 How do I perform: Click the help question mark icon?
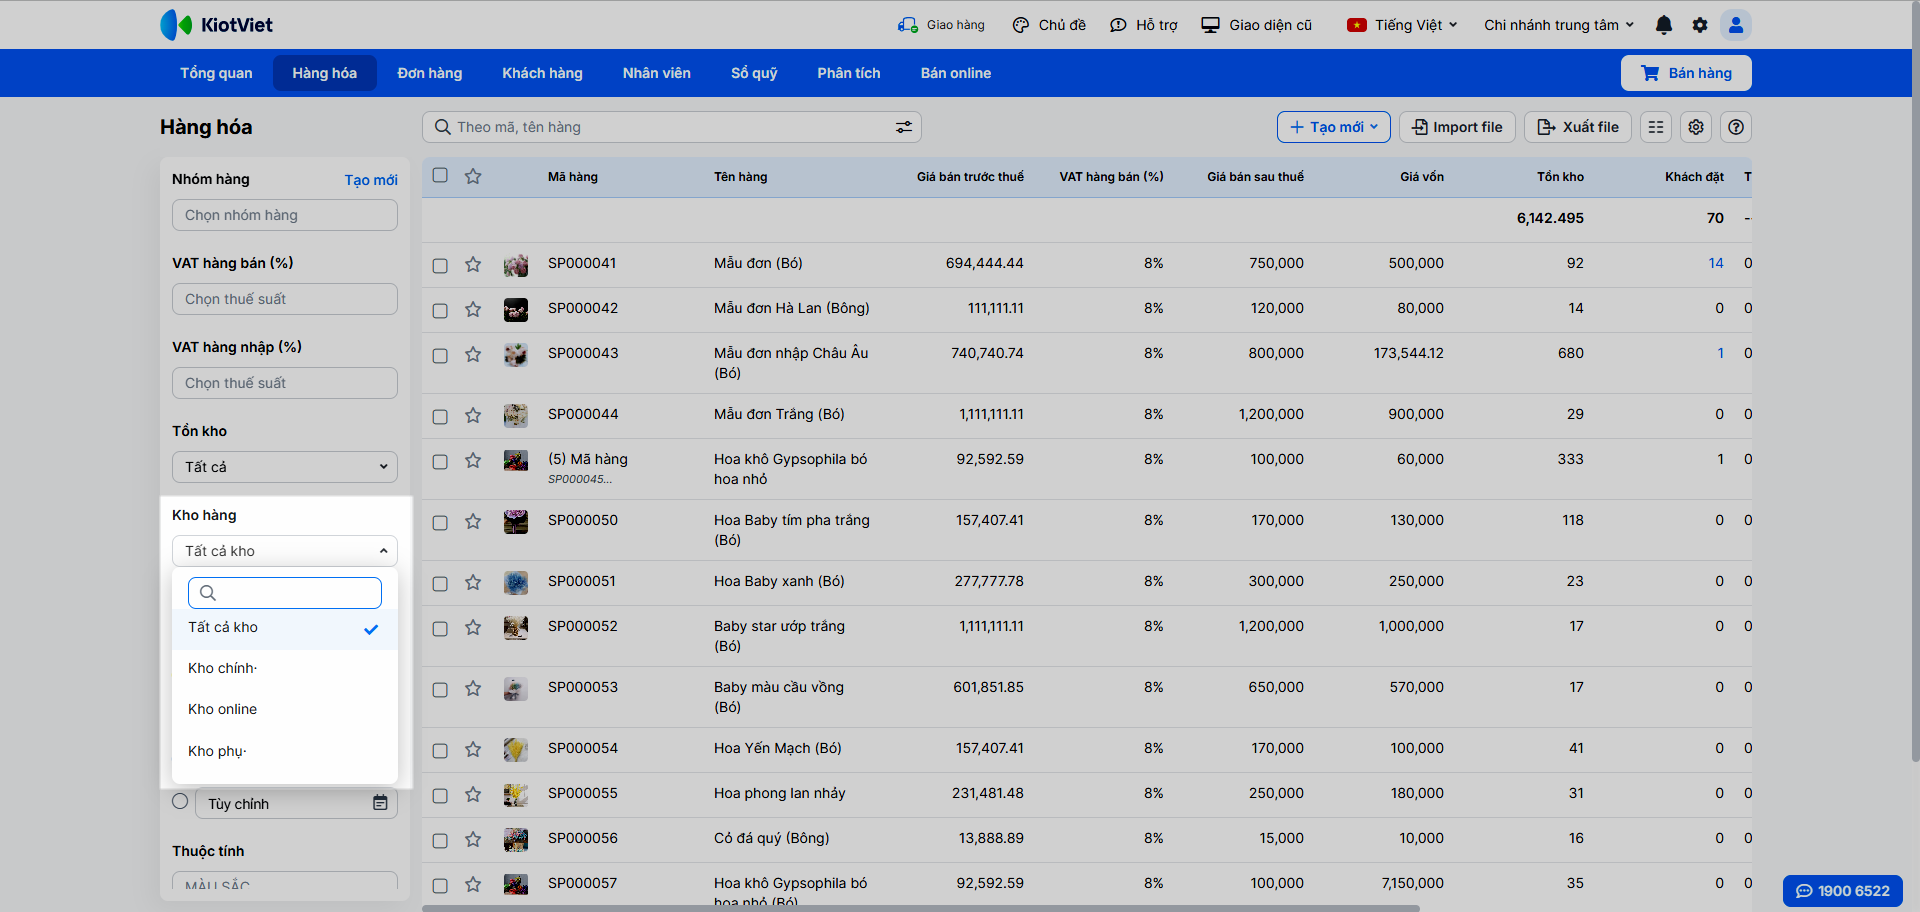pos(1736,127)
